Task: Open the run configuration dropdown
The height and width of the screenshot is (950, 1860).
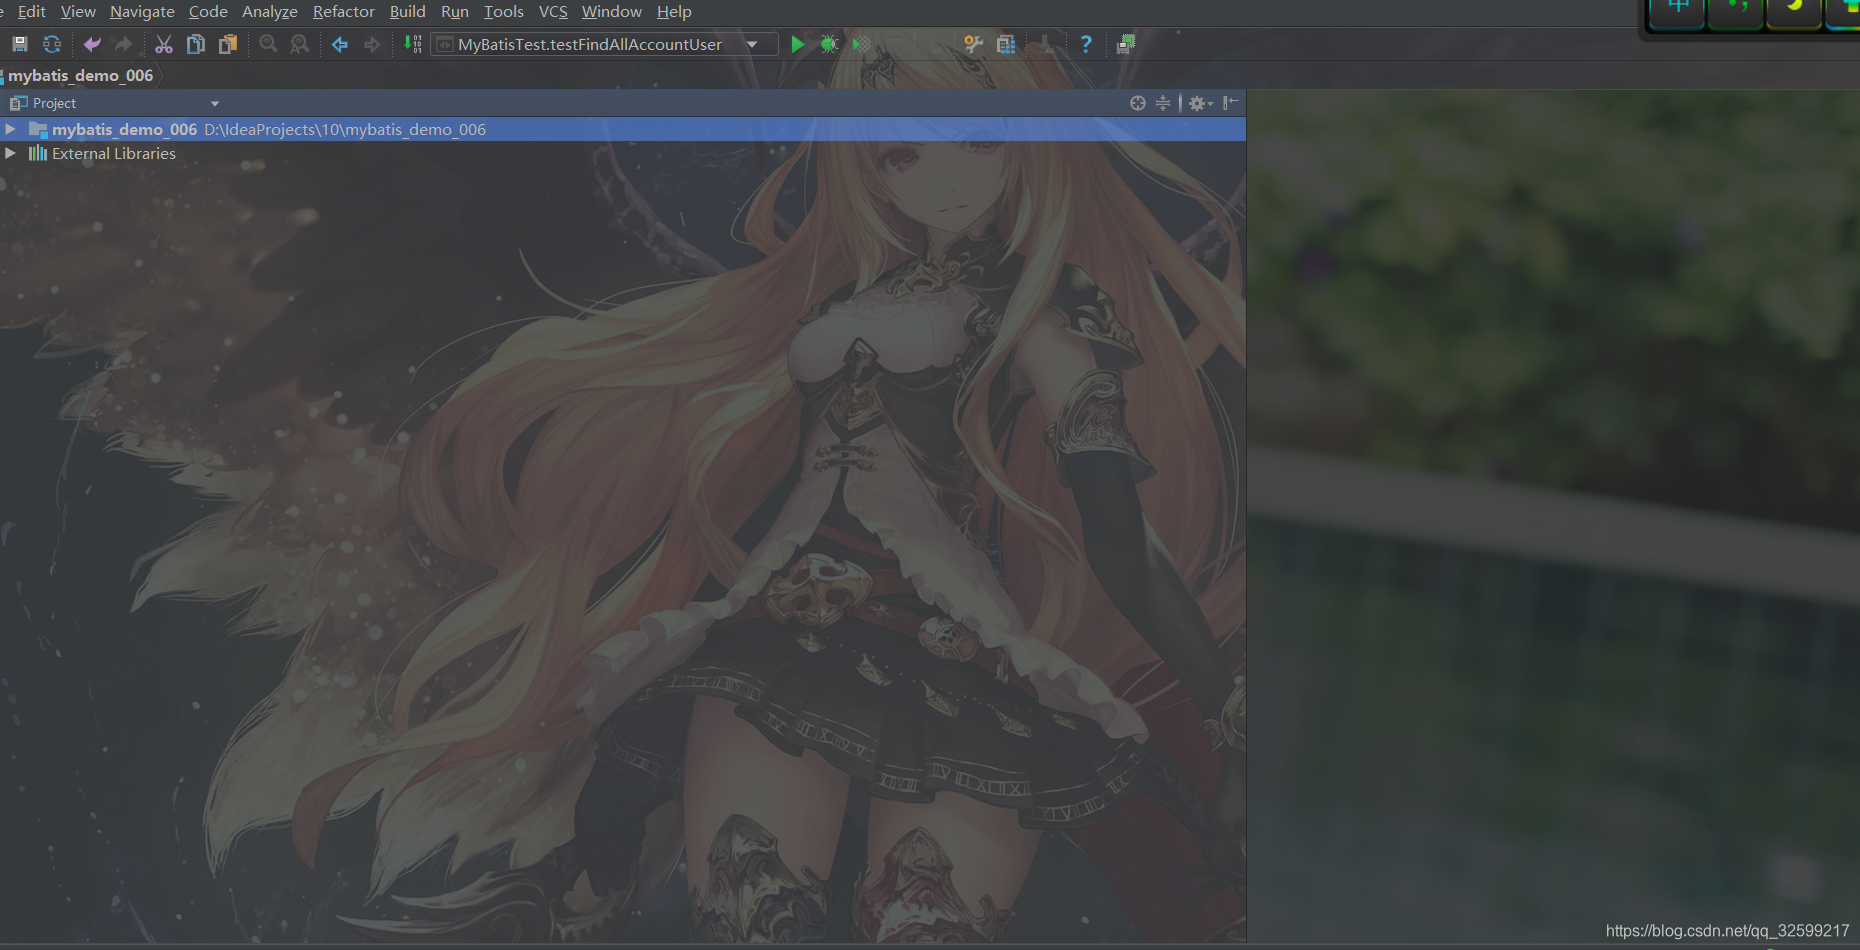Action: [x=752, y=44]
